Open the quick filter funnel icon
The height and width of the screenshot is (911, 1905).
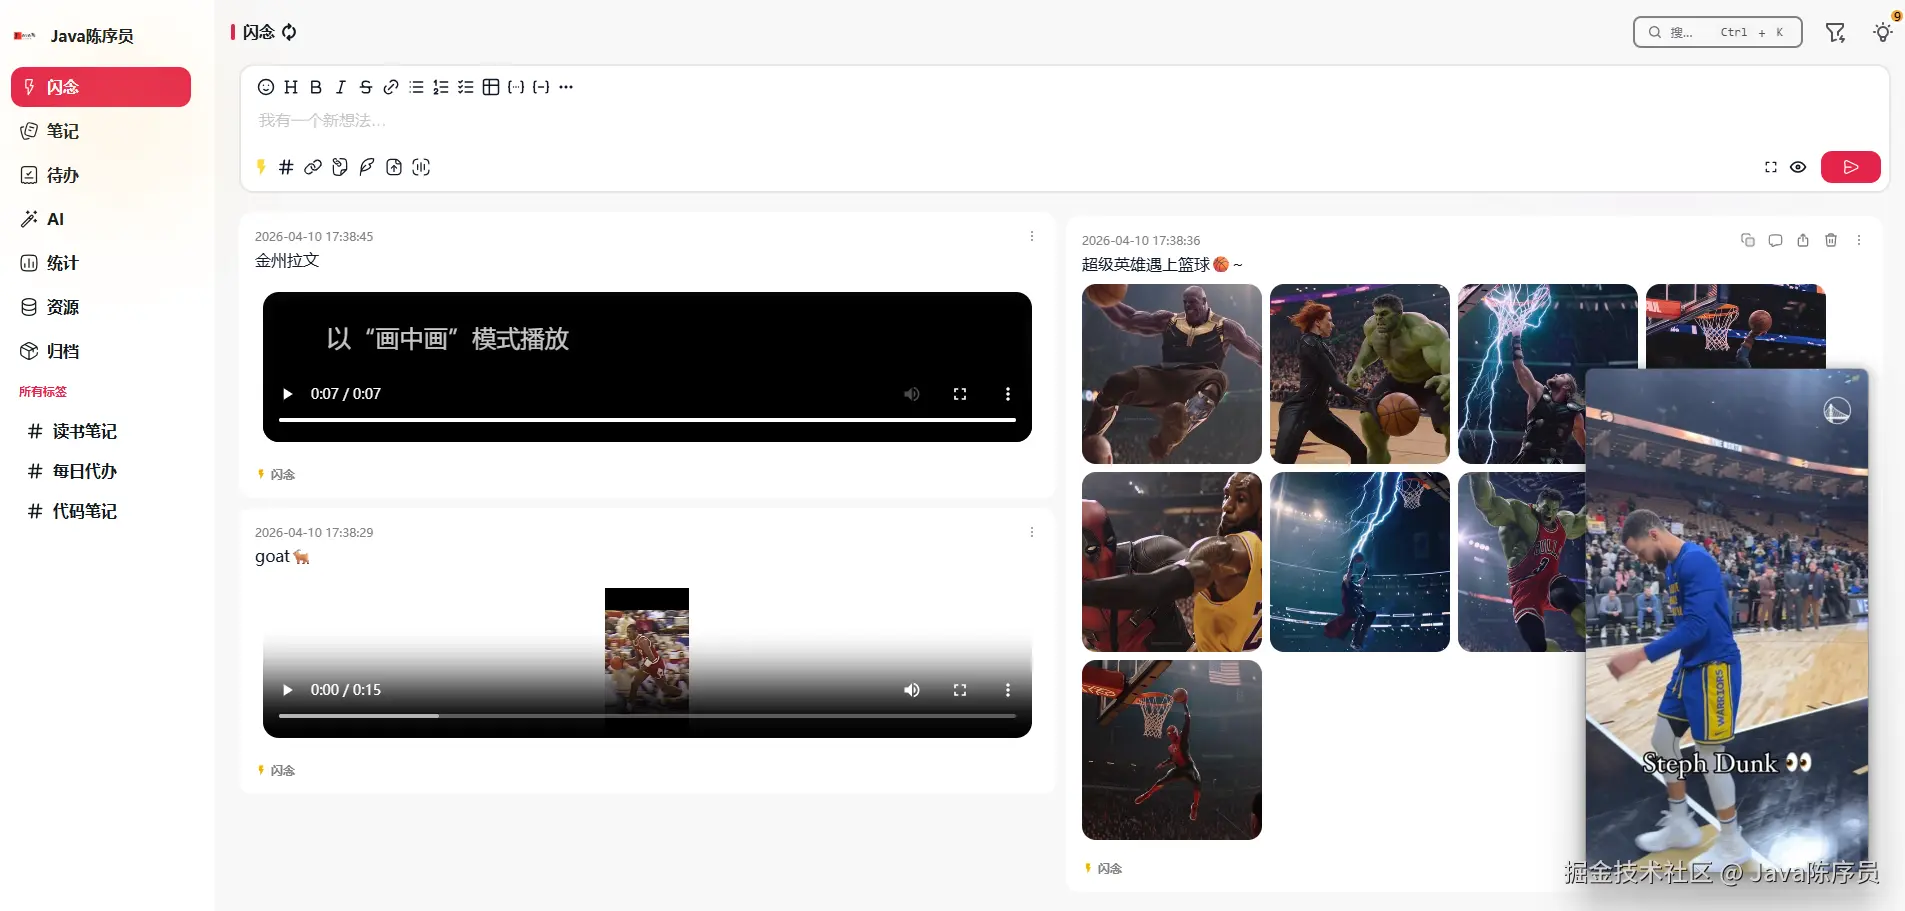tap(1835, 33)
